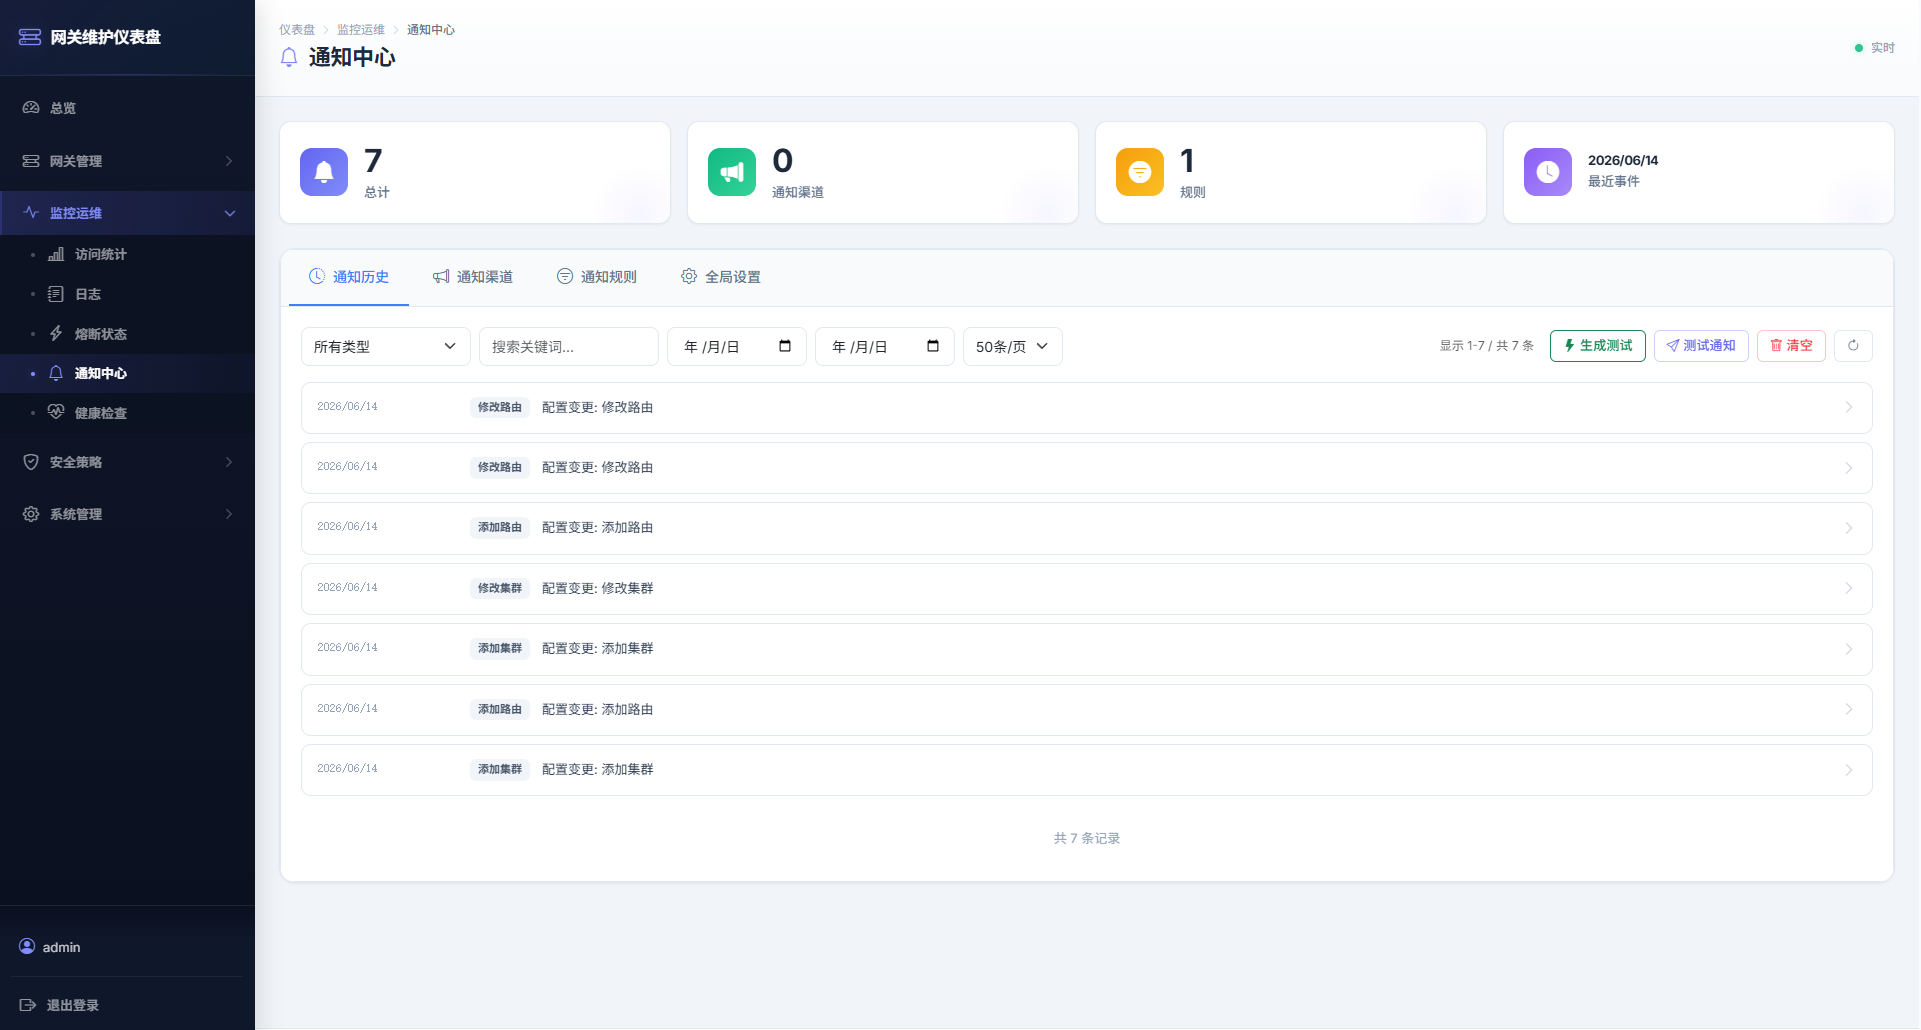Click the admin user avatar icon
Image resolution: width=1921 pixels, height=1030 pixels.
pyautogui.click(x=27, y=946)
